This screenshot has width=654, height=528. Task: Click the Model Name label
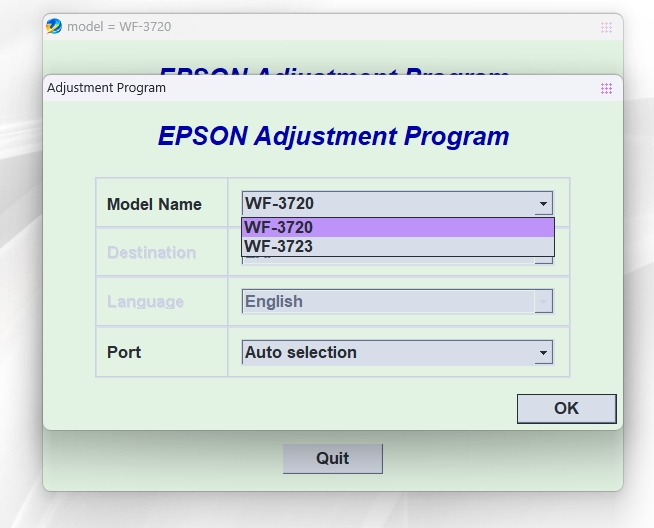(154, 204)
